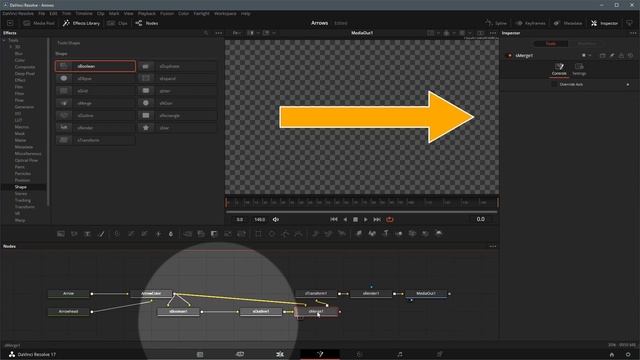Add a Matte Control node from toolbar
This screenshot has height=360, width=640.
(x=214, y=234)
